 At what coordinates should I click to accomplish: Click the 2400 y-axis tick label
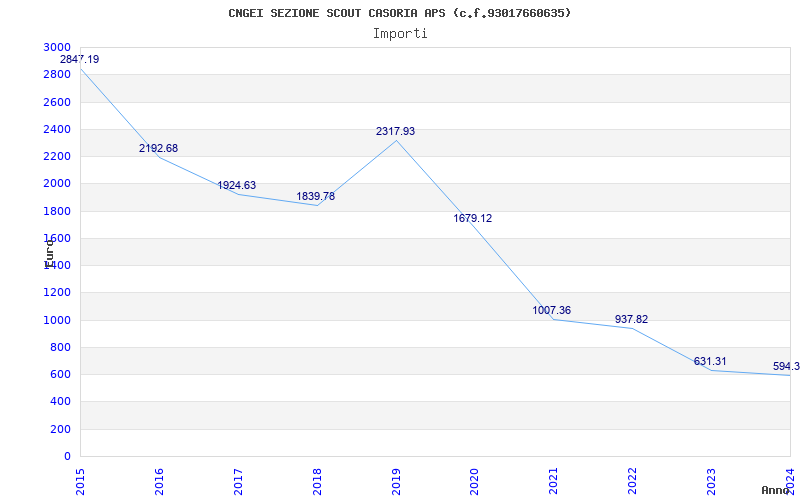point(57,129)
